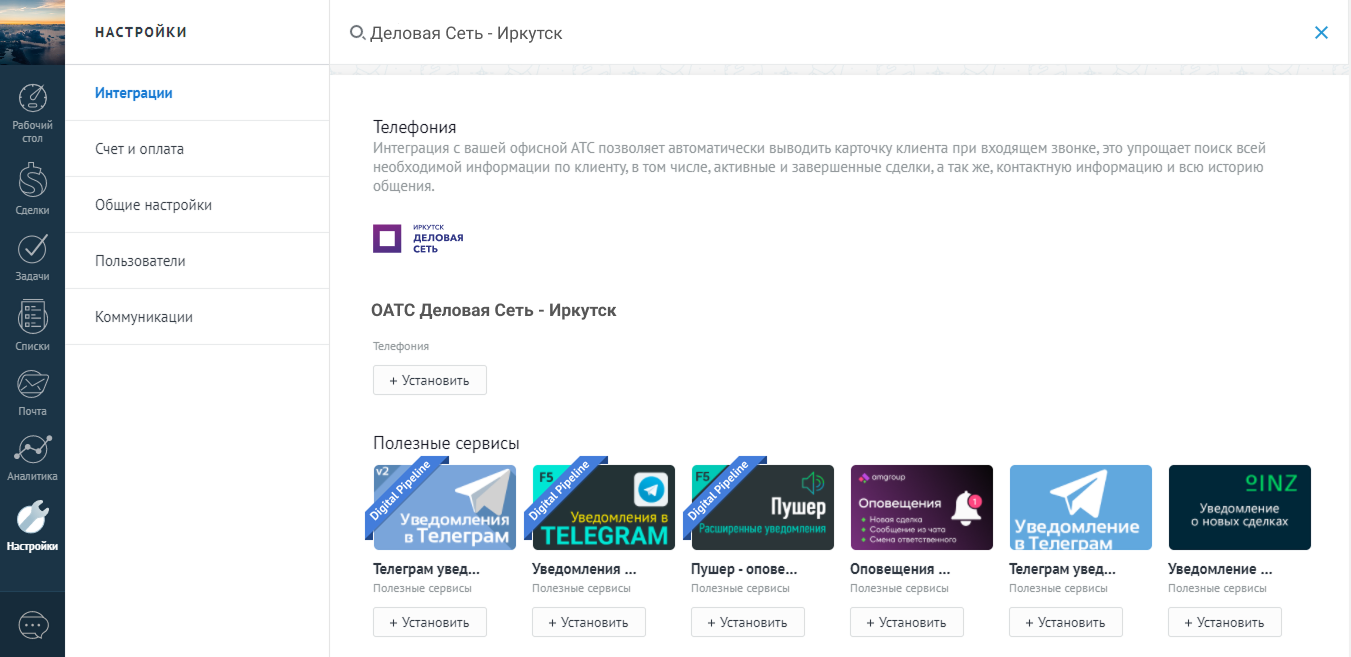Go to Сделки in sidebar

pyautogui.click(x=32, y=181)
